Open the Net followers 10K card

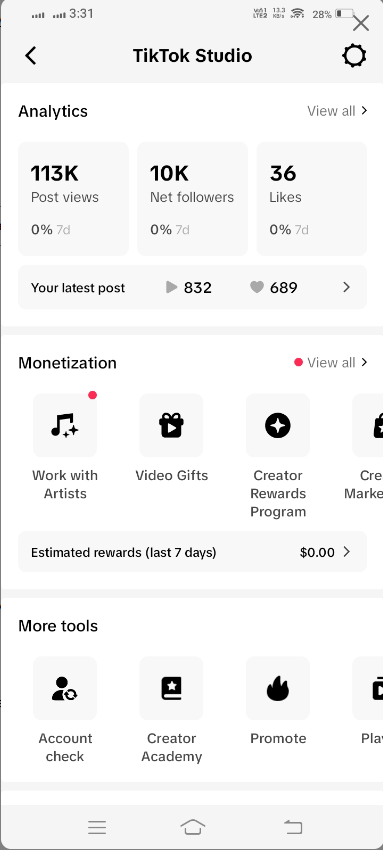tap(192, 198)
